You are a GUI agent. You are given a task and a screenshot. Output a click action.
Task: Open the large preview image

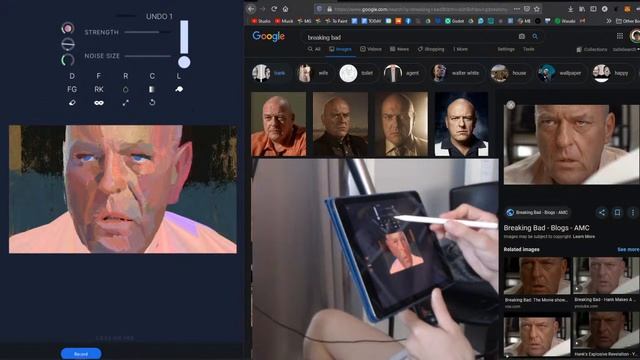571,144
